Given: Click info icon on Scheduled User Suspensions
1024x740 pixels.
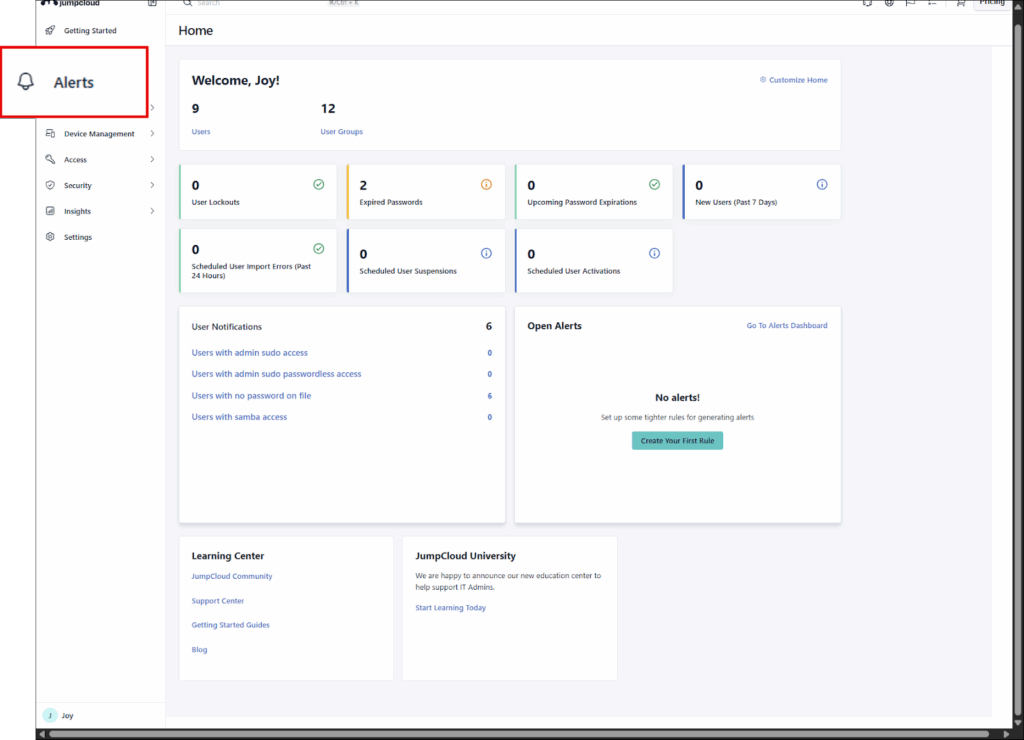Looking at the screenshot, I should pyautogui.click(x=486, y=254).
